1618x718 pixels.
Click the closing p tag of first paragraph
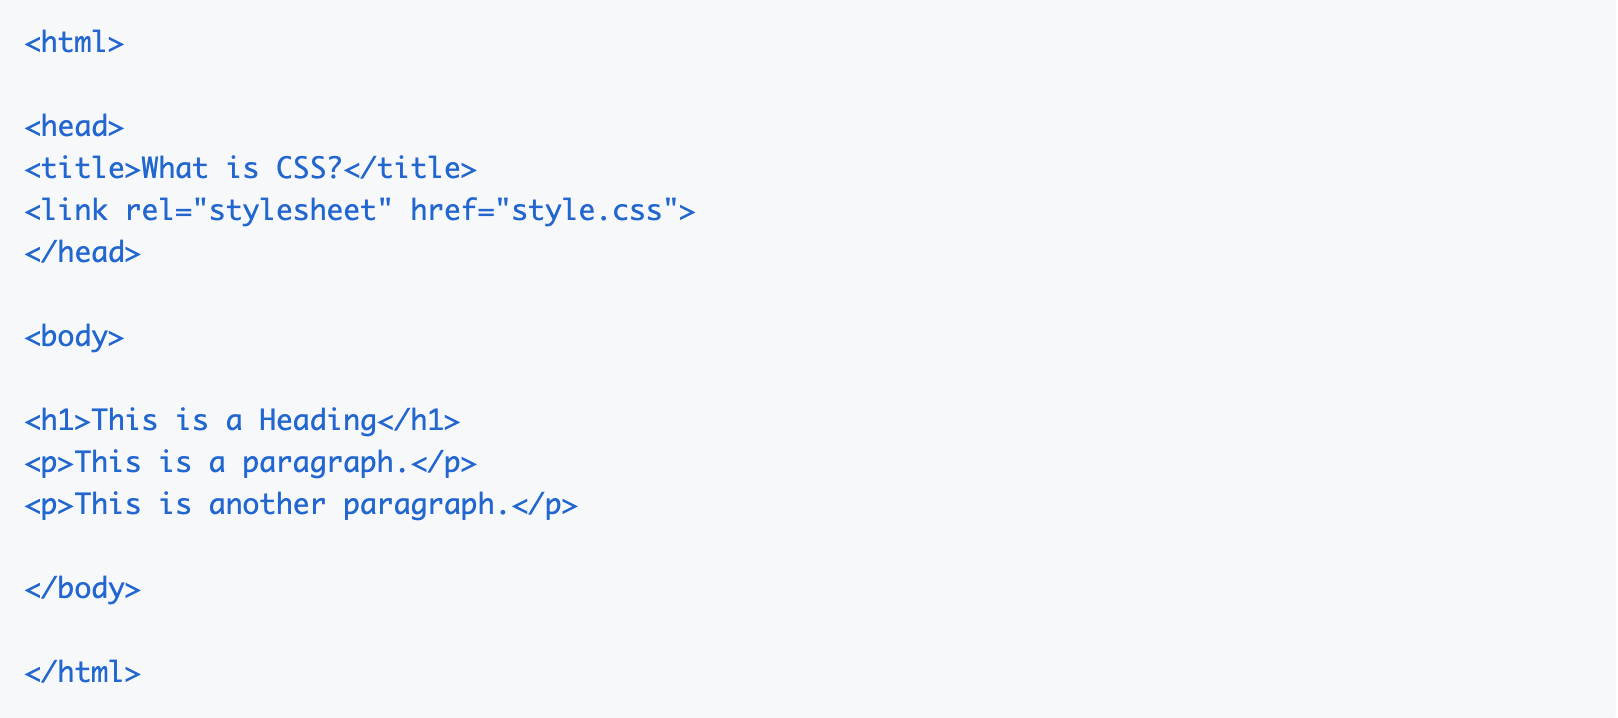click(443, 463)
